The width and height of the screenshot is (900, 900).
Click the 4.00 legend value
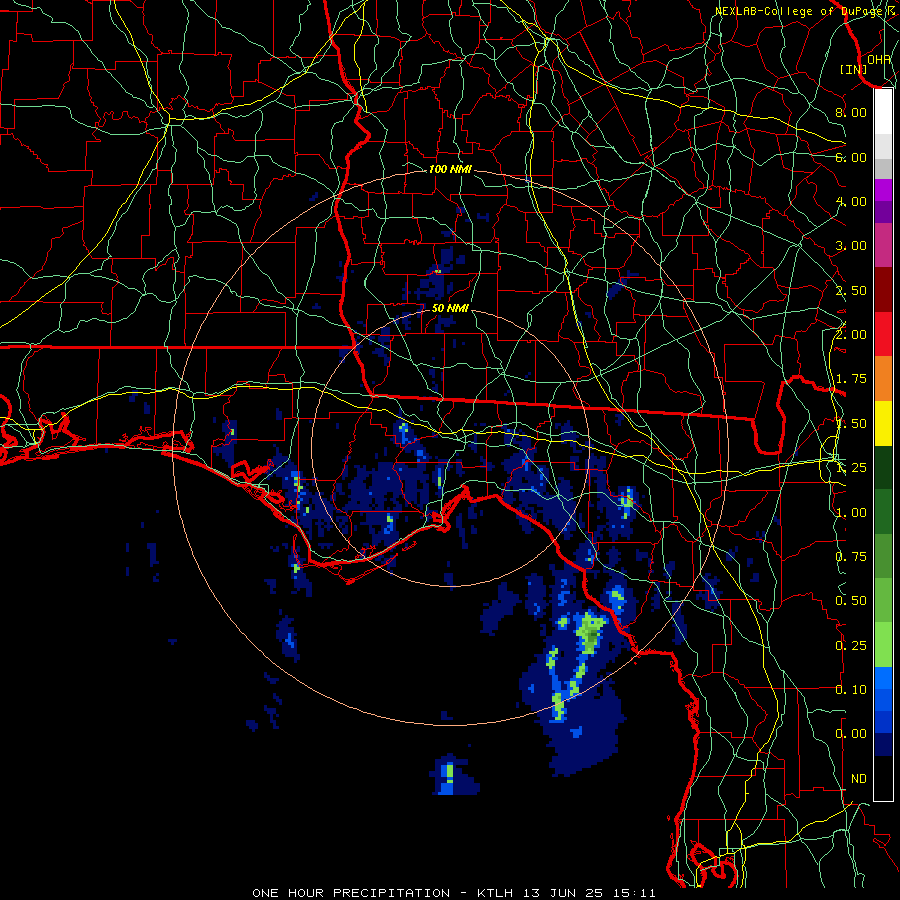click(851, 201)
